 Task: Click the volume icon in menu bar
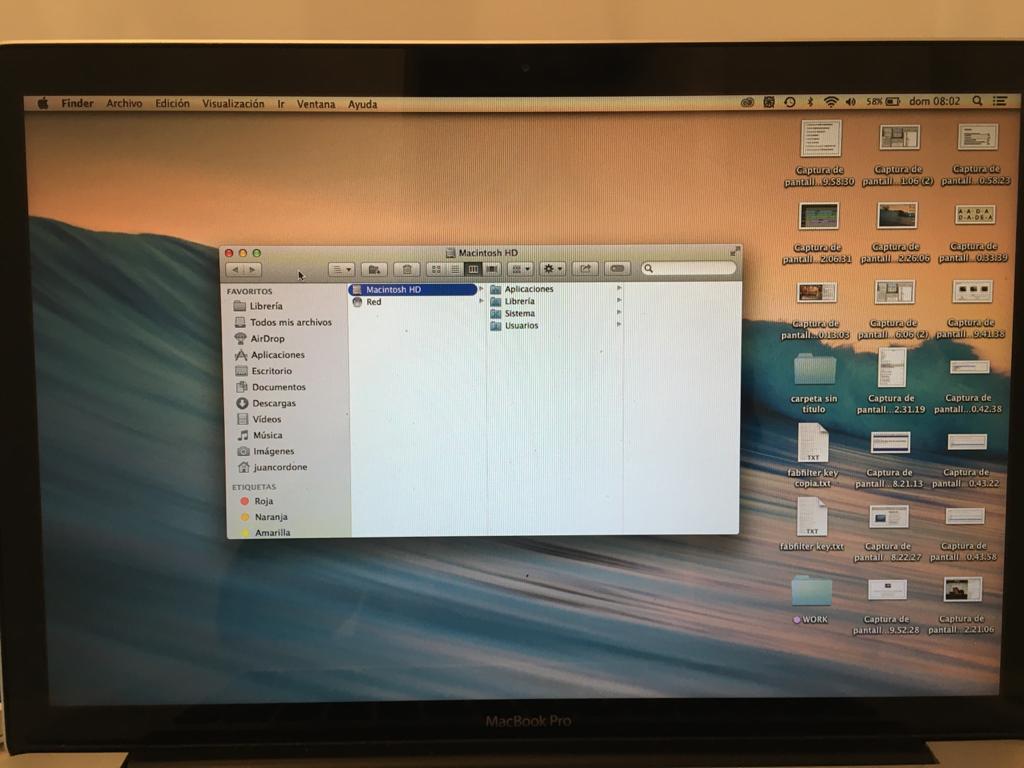click(850, 102)
